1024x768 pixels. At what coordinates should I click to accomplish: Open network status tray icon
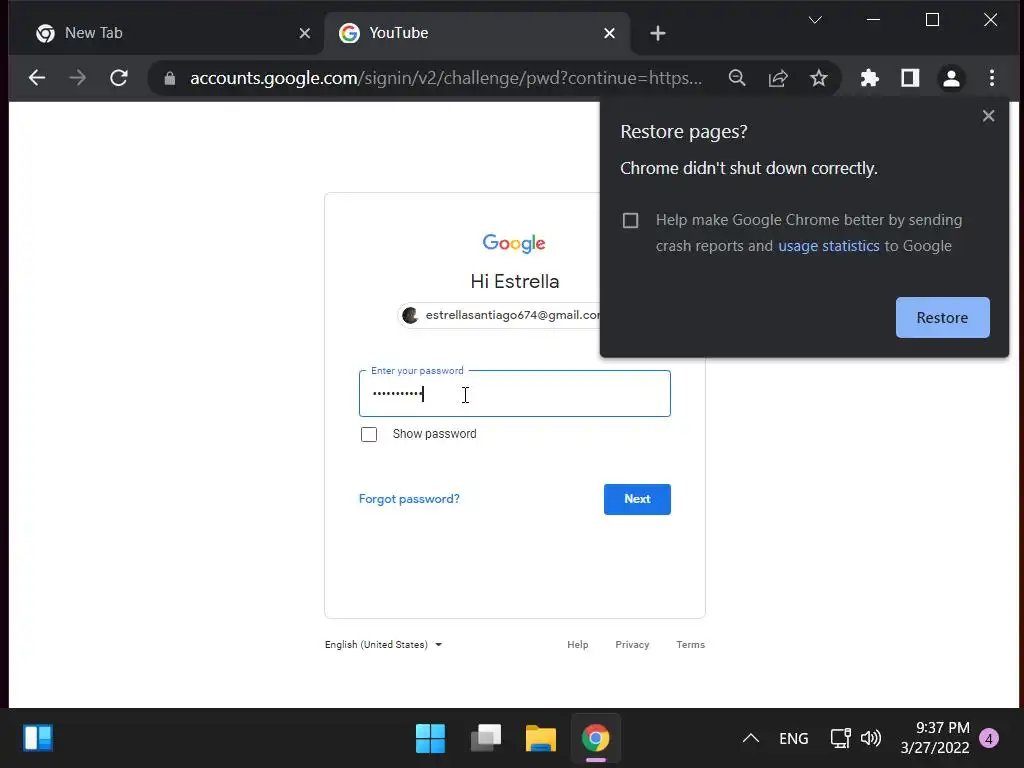click(x=840, y=739)
